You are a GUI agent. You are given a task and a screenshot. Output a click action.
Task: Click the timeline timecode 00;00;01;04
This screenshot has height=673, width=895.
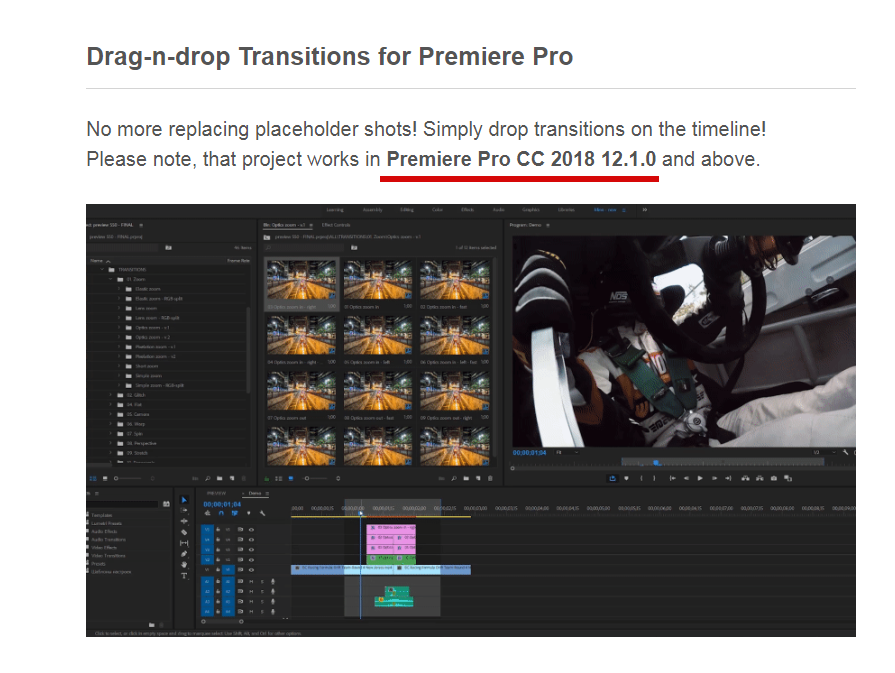(x=222, y=505)
